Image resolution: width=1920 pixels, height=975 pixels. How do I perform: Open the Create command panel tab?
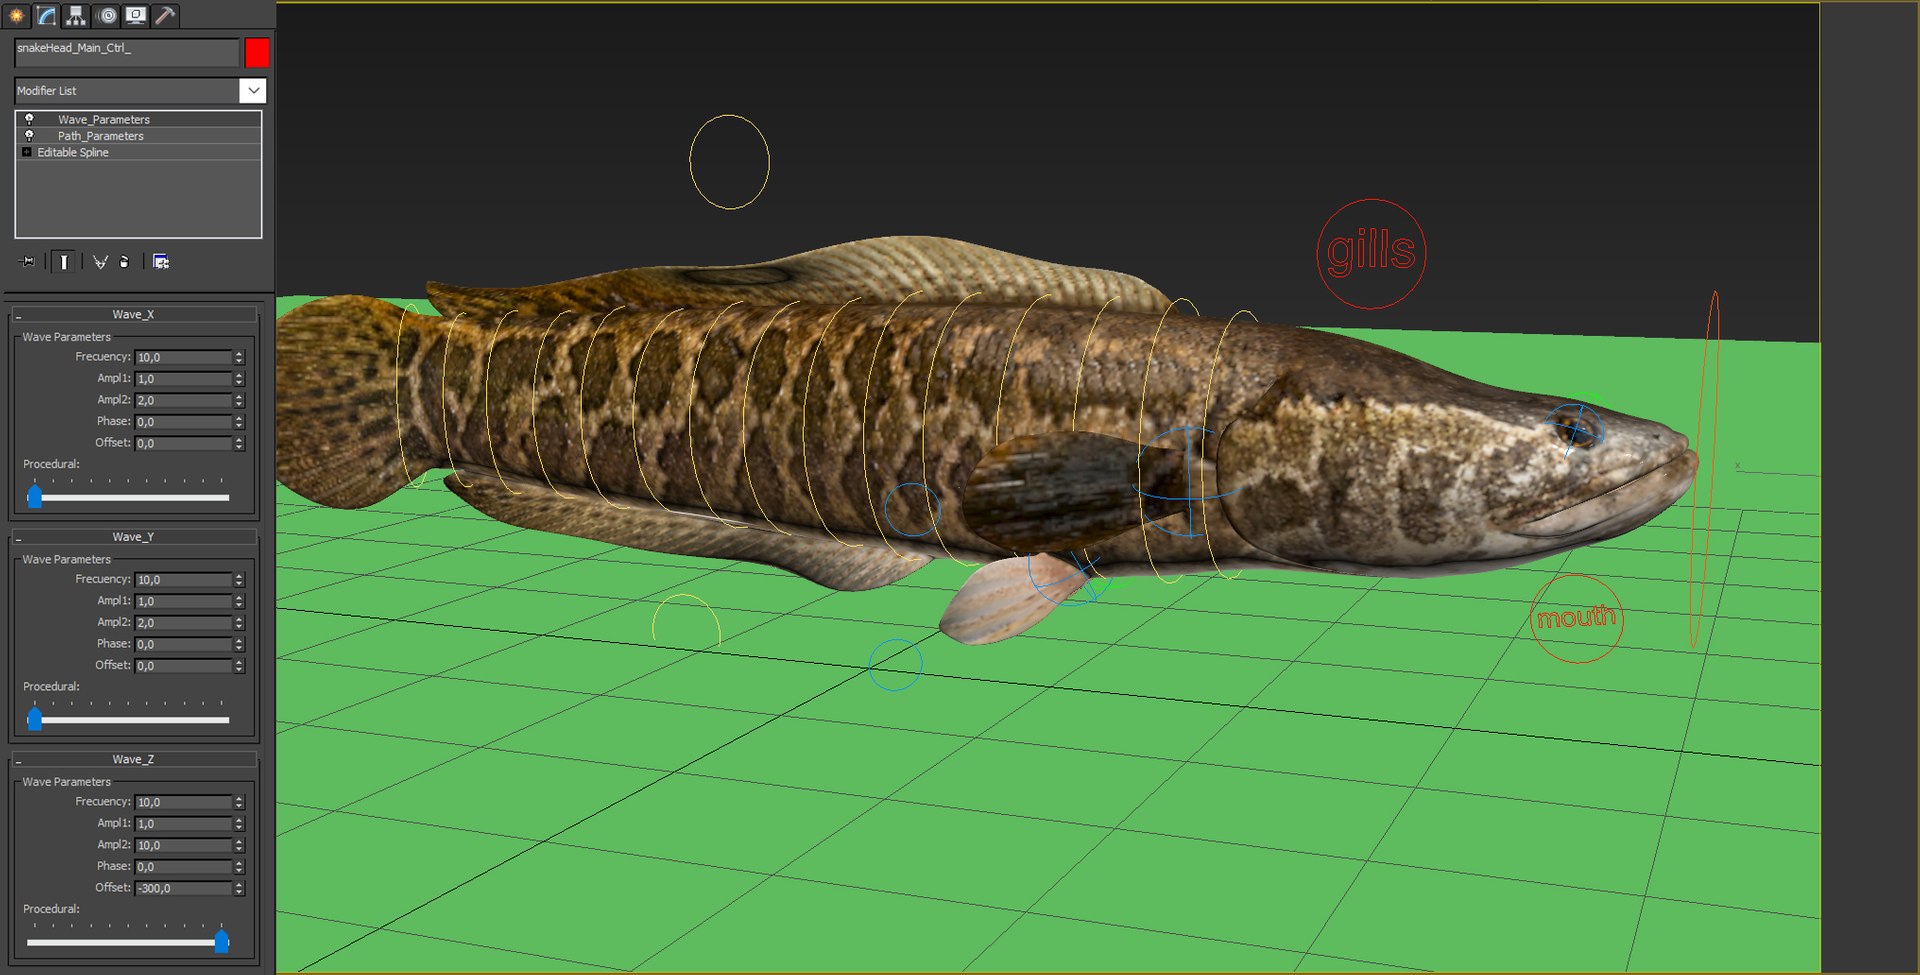click(x=16, y=15)
